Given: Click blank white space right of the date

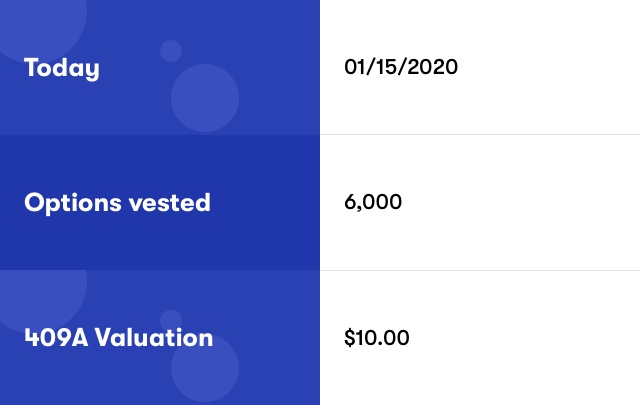Looking at the screenshot, I should [547, 67].
